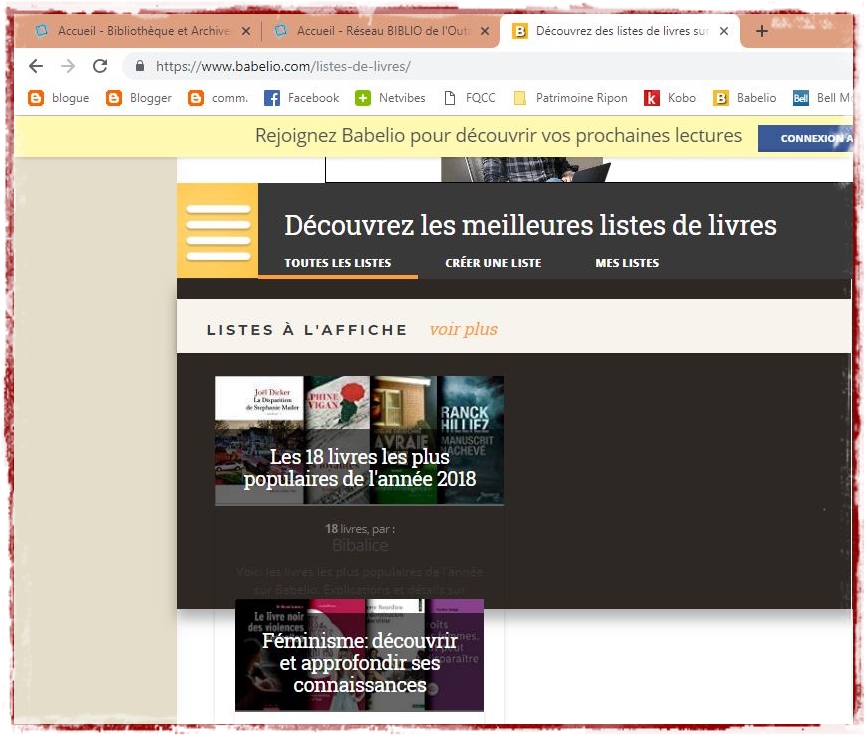Select MES LISTES menu item
The image size is (867, 738).
pyautogui.click(x=627, y=263)
